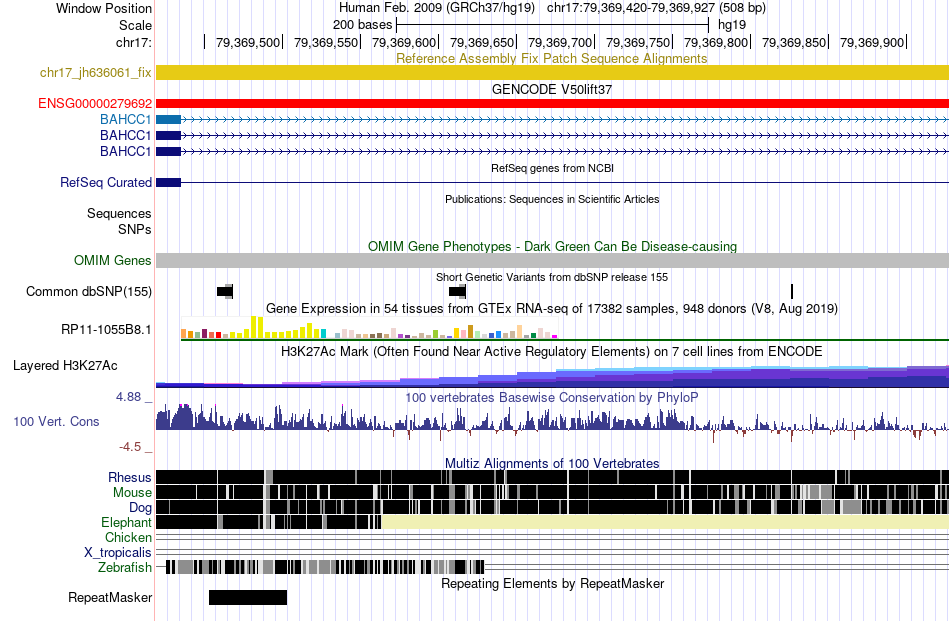Select the Rhesus alignment label
The width and height of the screenshot is (950, 621).
(x=130, y=477)
